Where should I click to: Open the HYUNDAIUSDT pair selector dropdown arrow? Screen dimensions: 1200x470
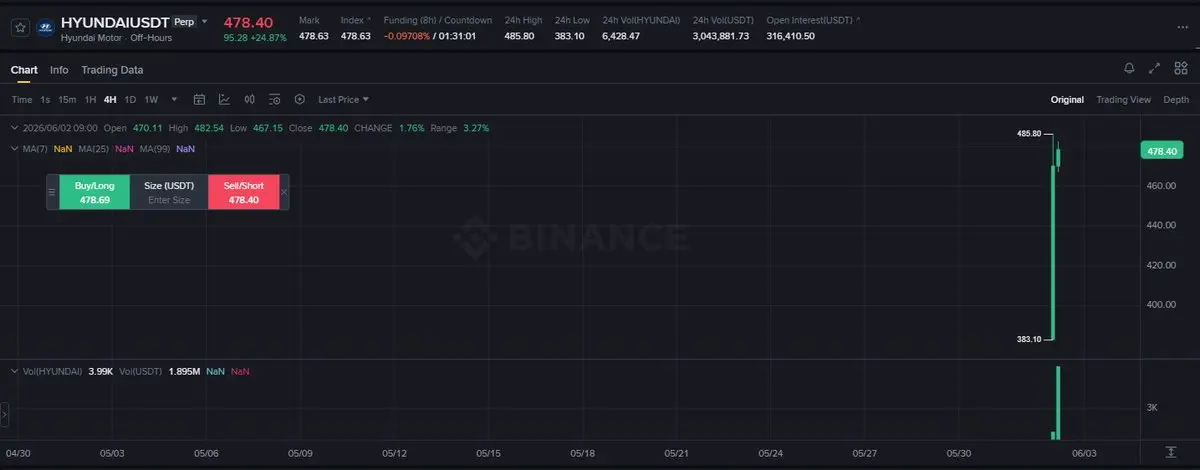pos(205,21)
